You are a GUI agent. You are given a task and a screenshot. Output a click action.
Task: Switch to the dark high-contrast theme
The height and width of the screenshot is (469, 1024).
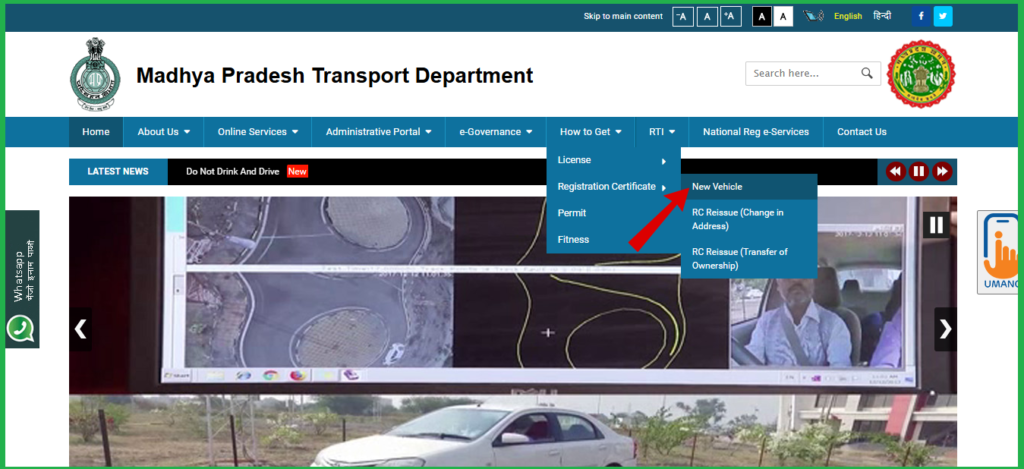762,16
